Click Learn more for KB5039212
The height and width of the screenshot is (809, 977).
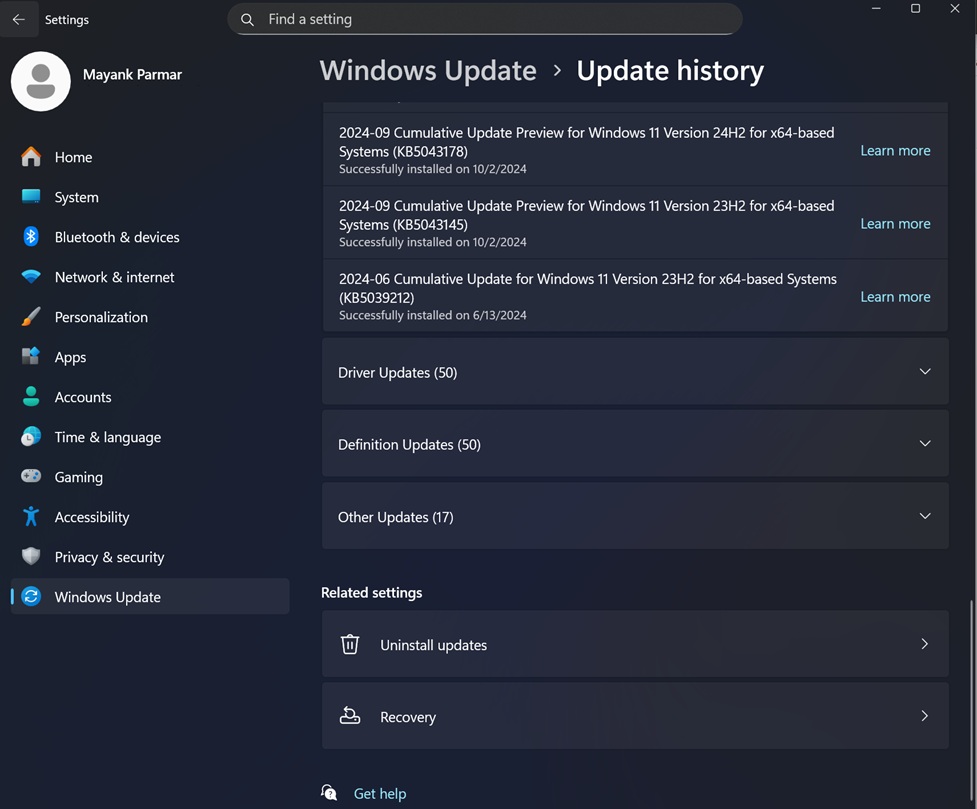tap(895, 297)
